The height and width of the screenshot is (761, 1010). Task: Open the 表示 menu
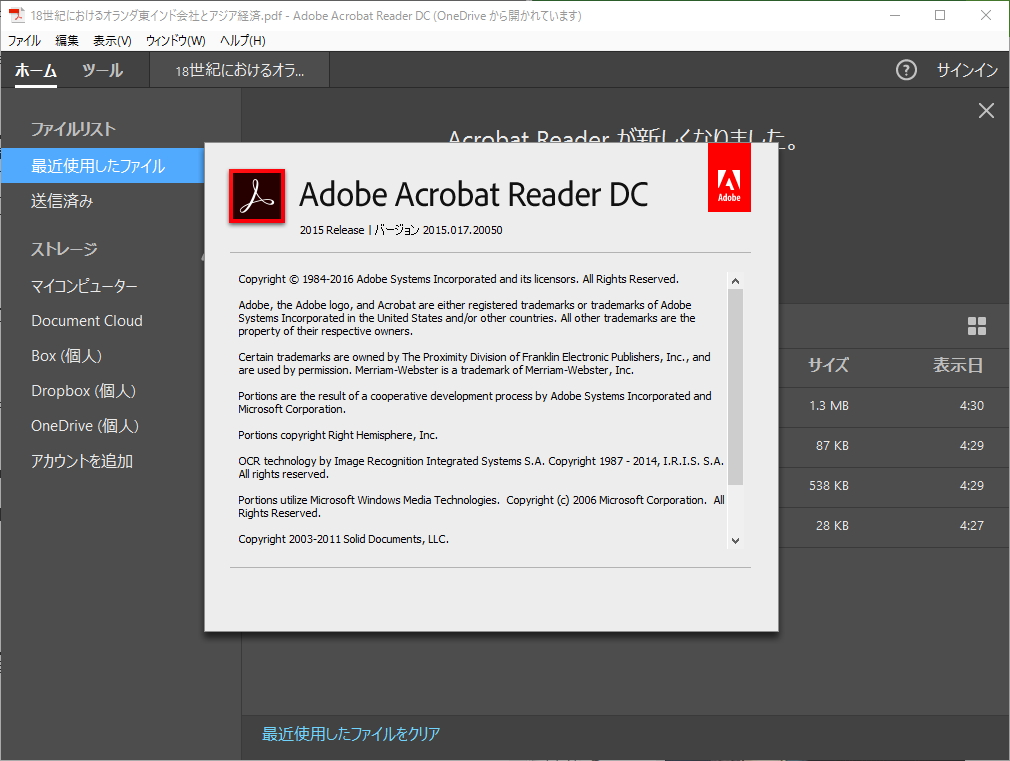(110, 40)
